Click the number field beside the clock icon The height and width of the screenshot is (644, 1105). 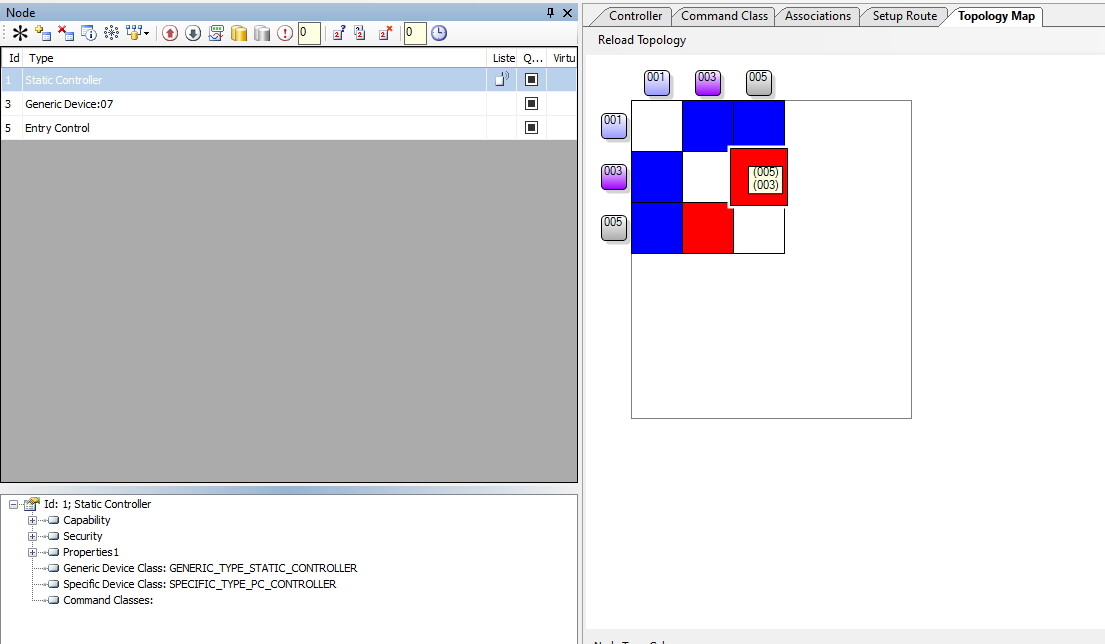point(415,33)
